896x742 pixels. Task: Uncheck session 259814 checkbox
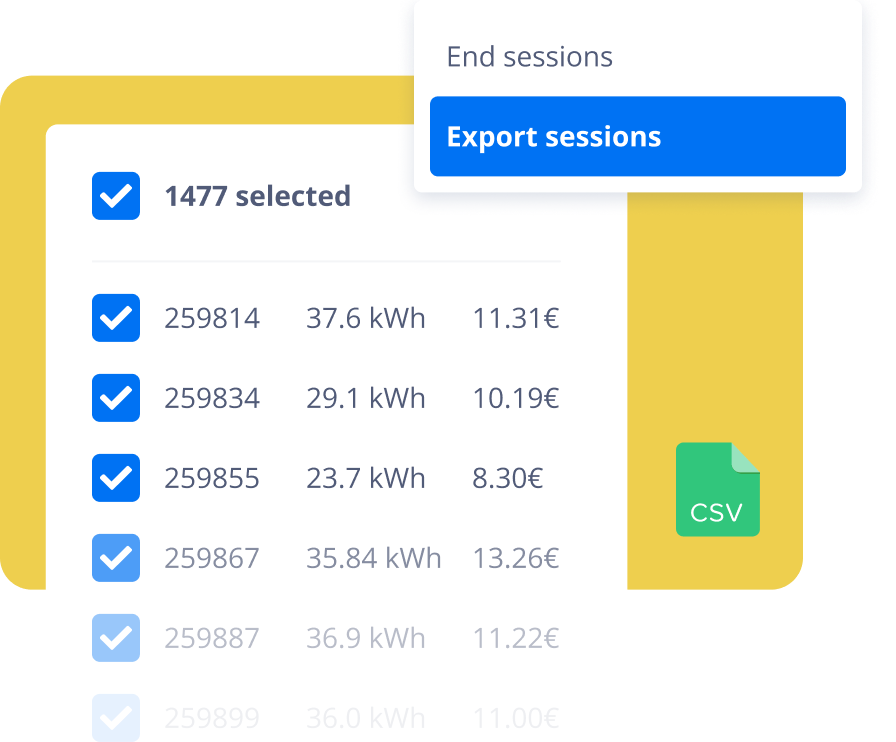[116, 318]
